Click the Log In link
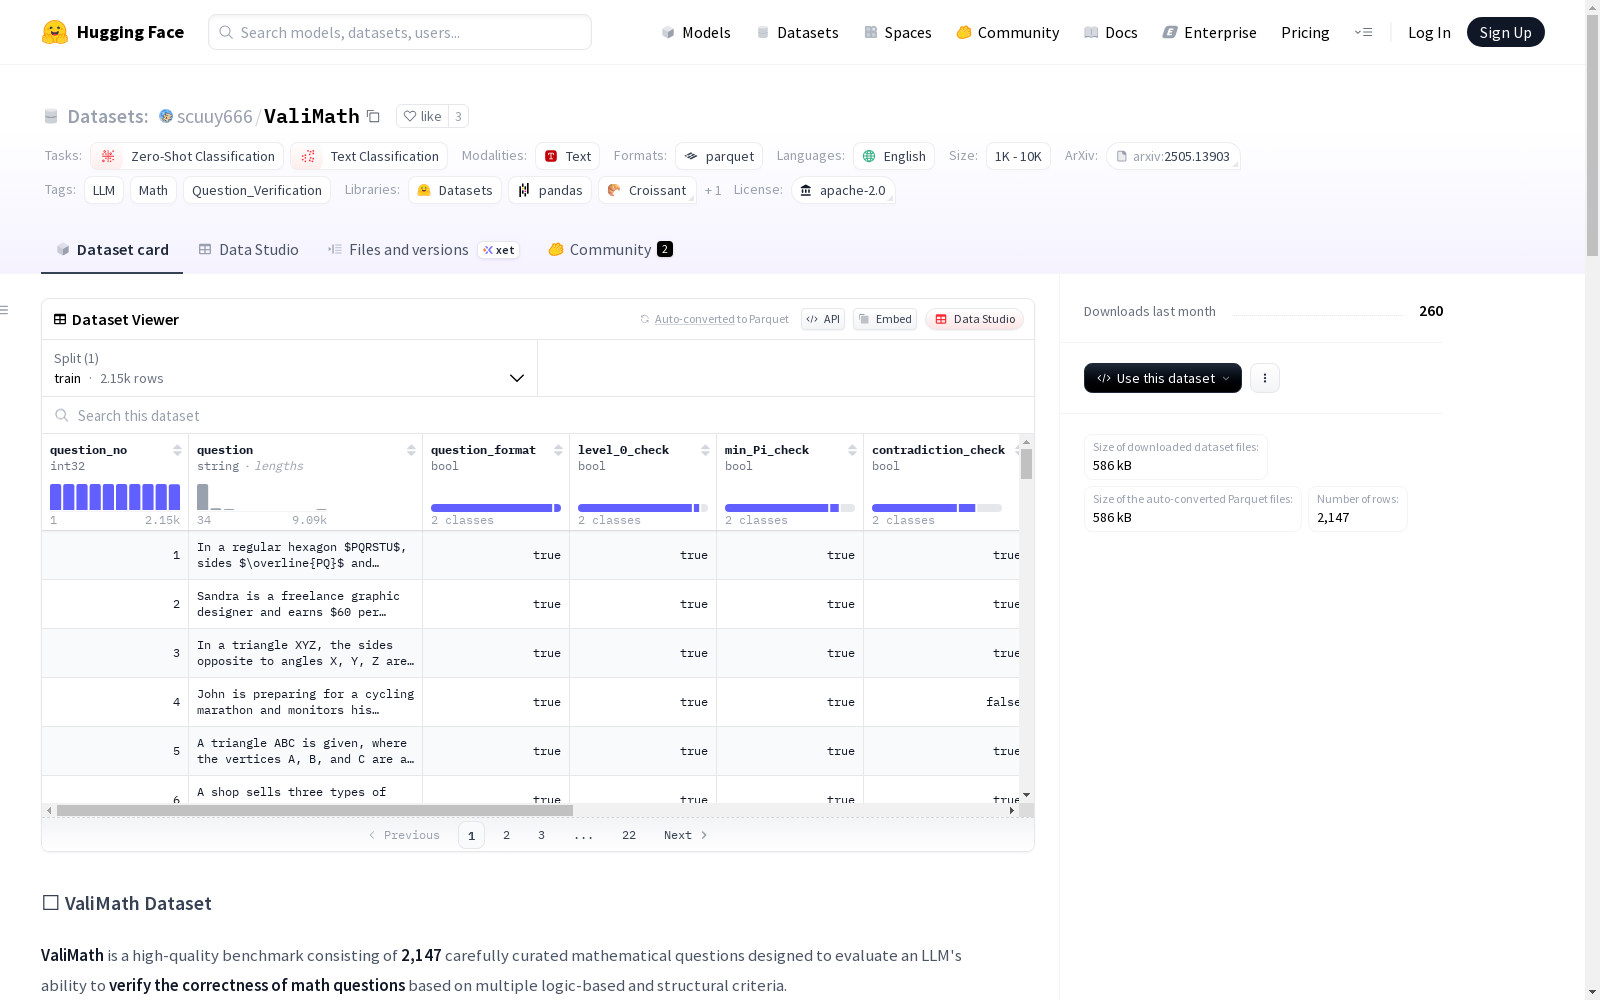 click(x=1429, y=32)
